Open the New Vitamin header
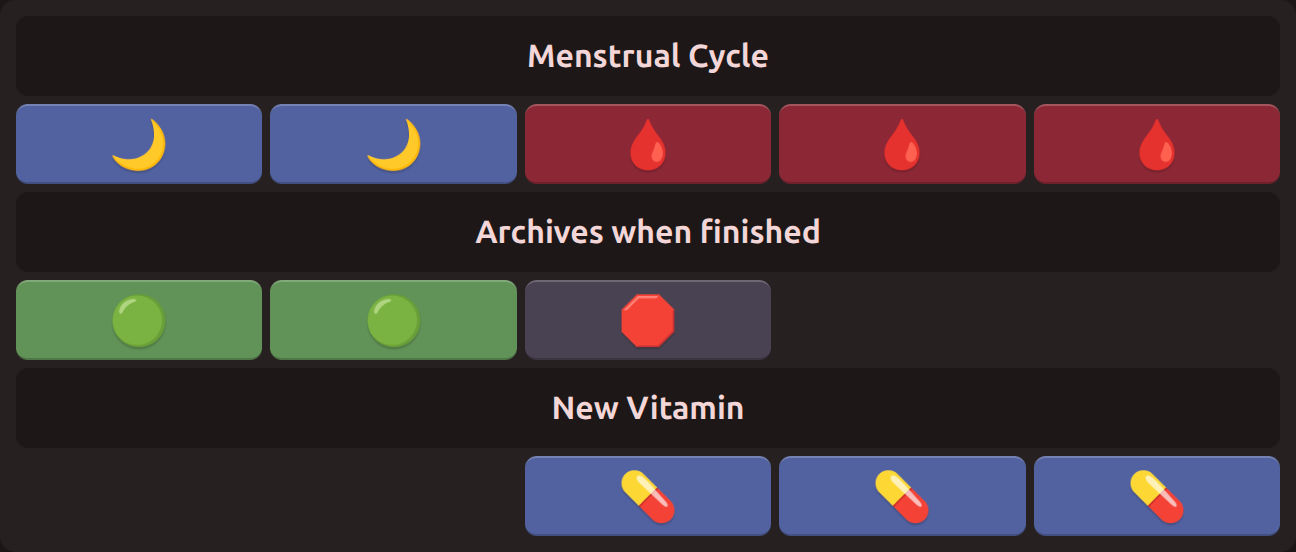The width and height of the screenshot is (1296, 552). (648, 408)
